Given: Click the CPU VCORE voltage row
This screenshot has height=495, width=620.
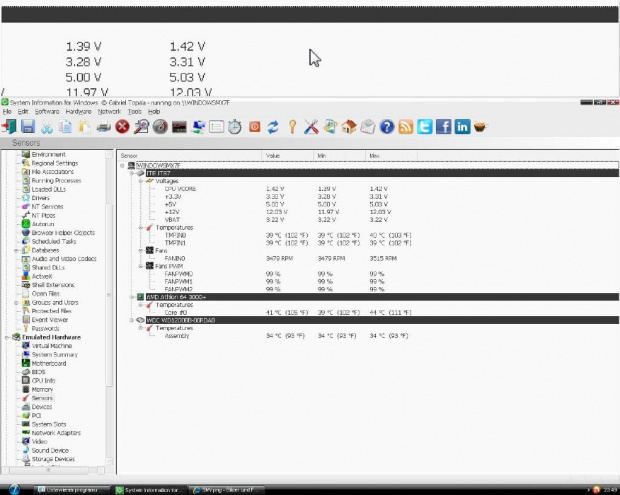Looking at the screenshot, I should [368, 189].
